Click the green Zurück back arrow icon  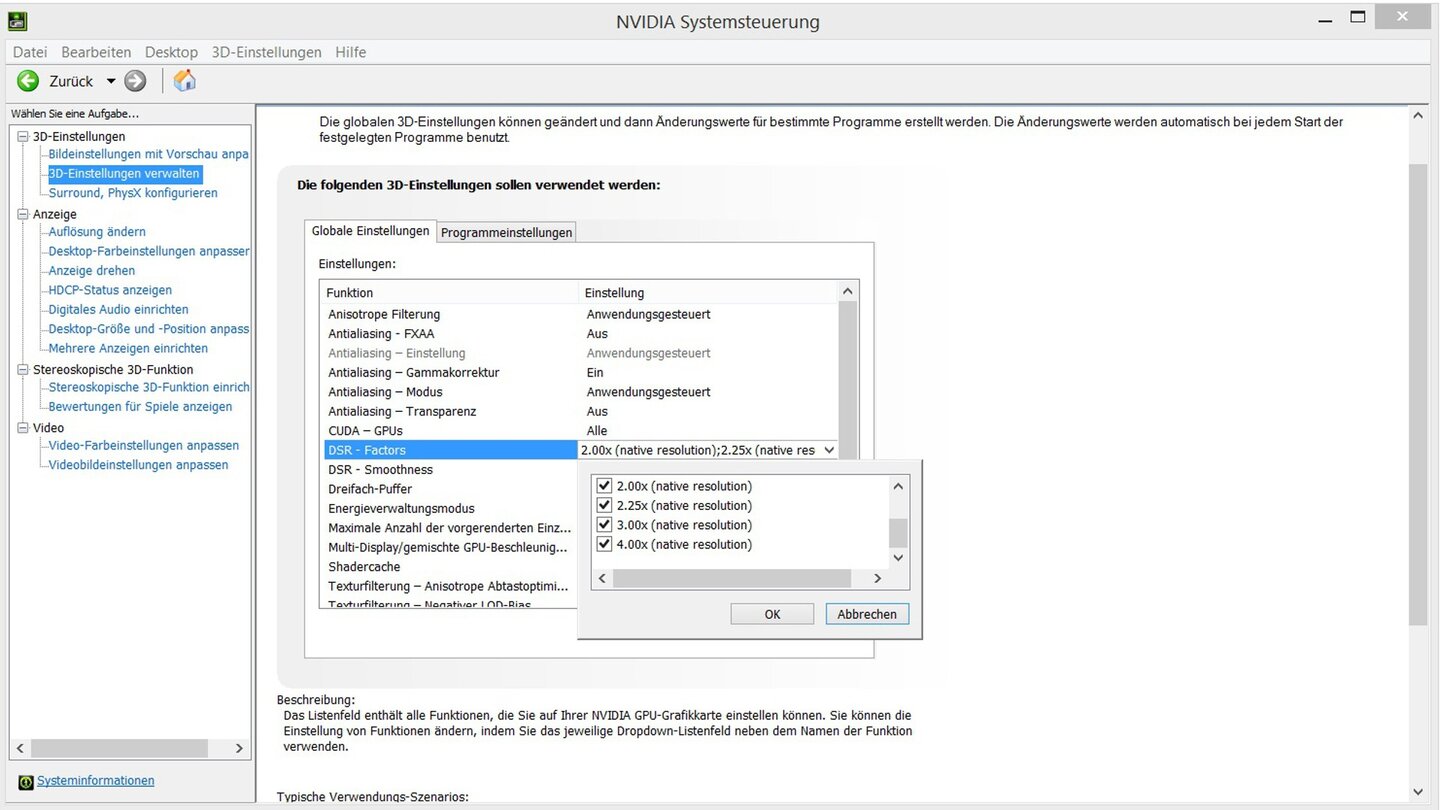28,81
